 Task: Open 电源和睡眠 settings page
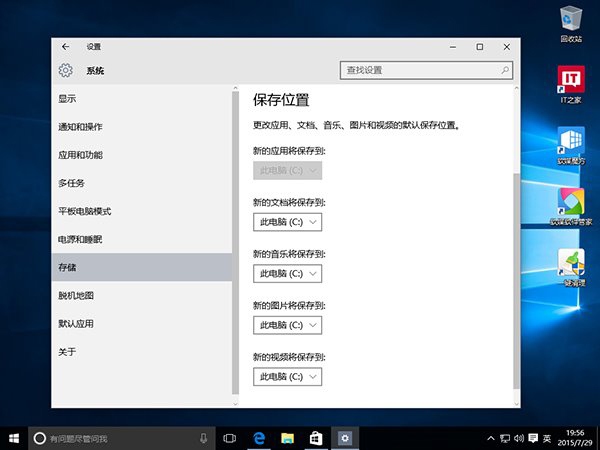pos(80,240)
